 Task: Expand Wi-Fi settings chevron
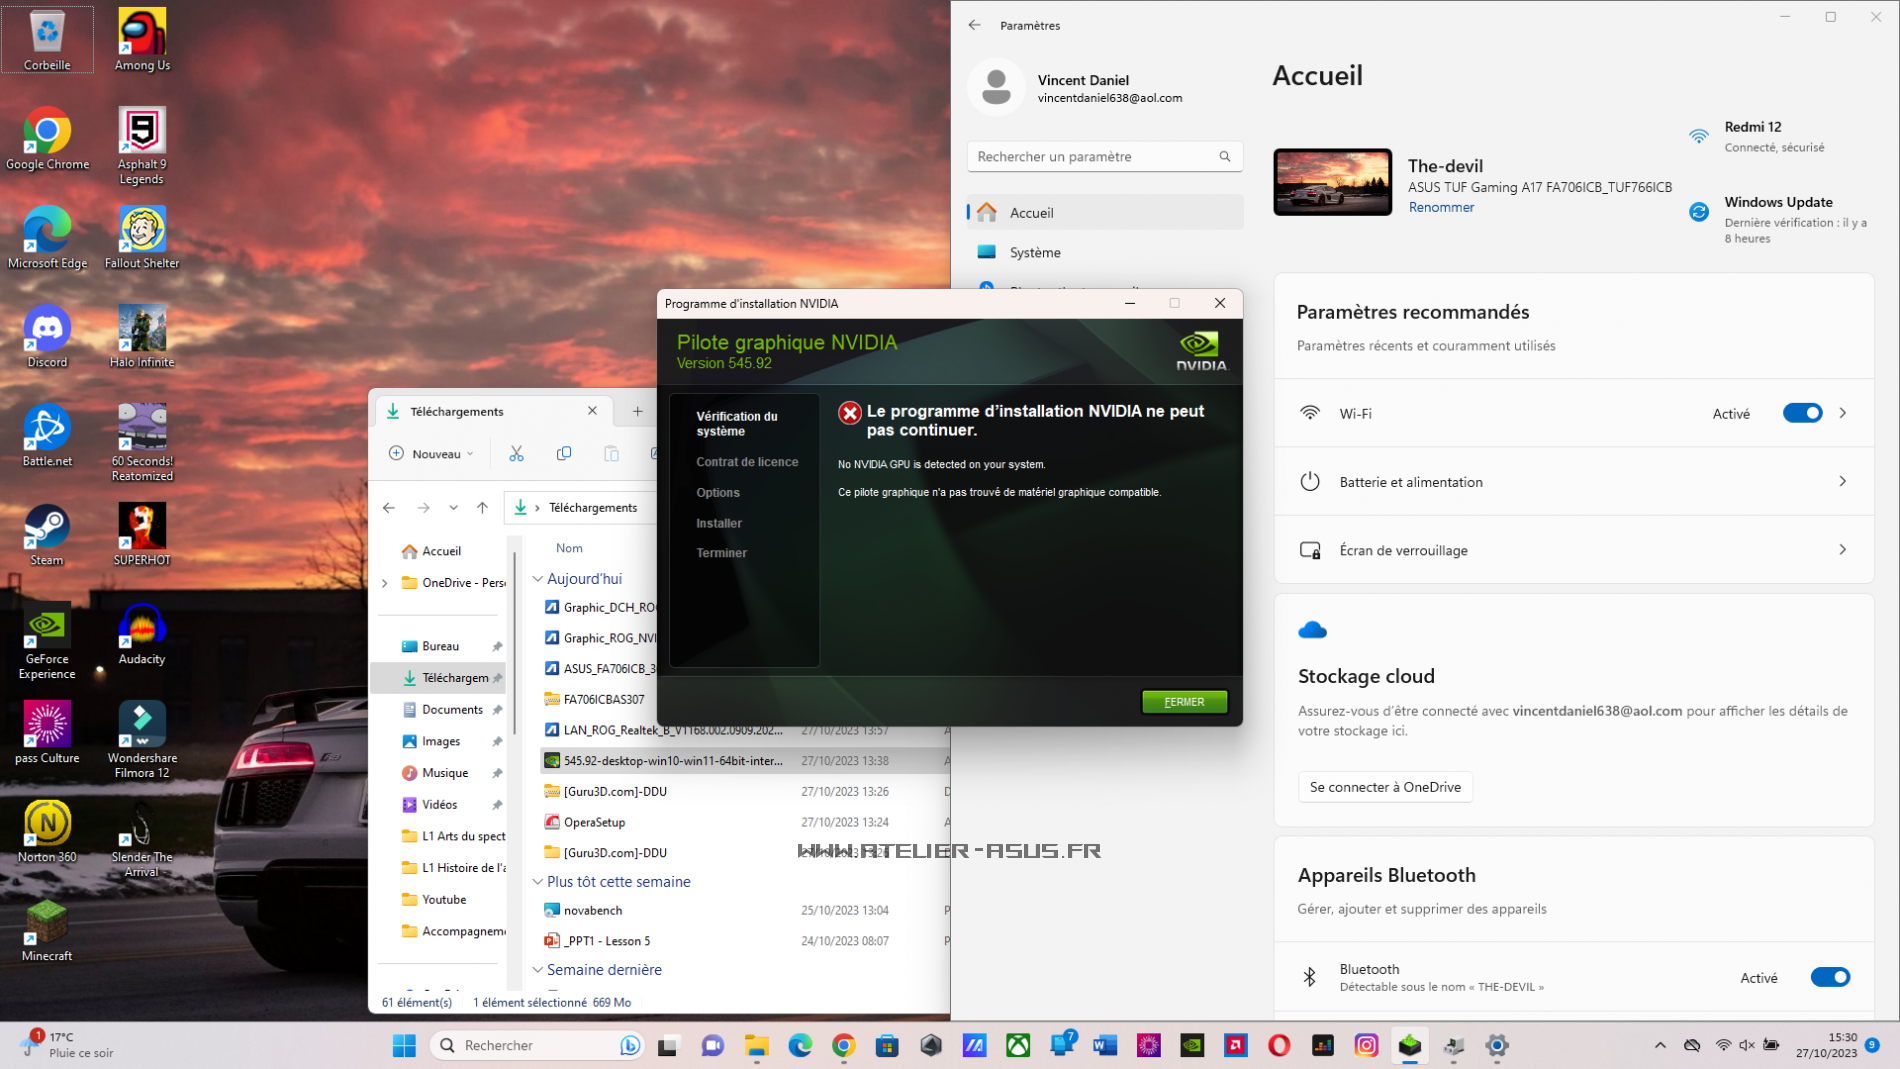pos(1843,413)
